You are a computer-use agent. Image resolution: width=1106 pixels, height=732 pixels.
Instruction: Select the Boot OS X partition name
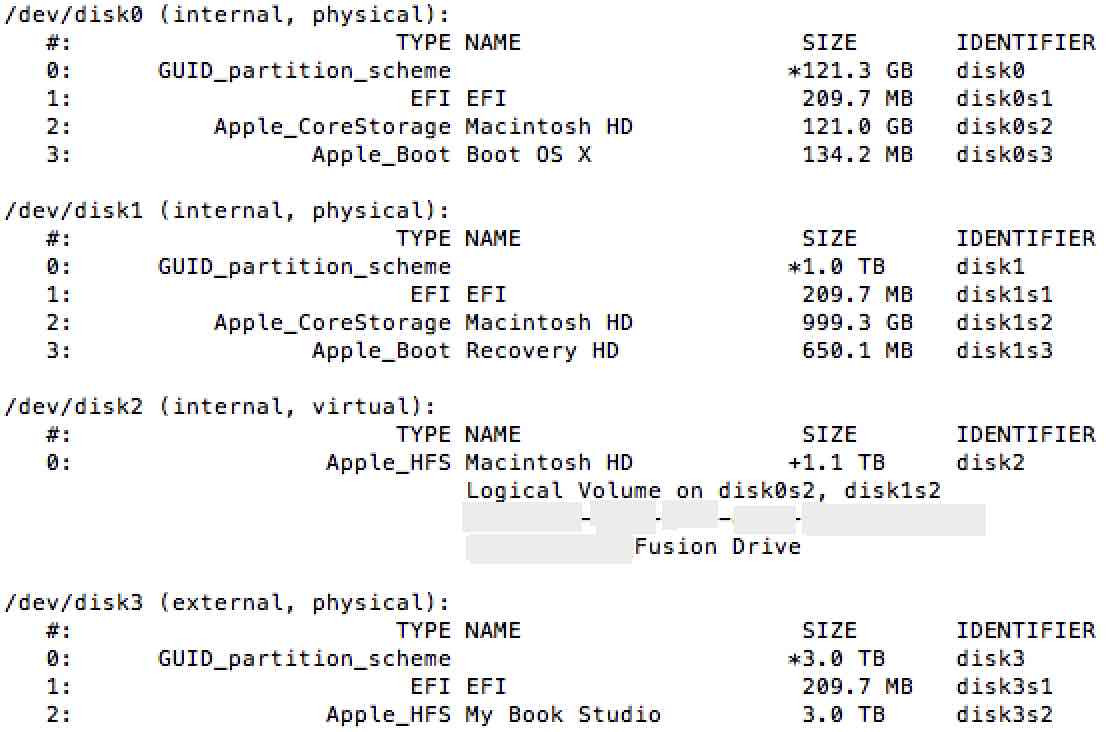coord(528,155)
